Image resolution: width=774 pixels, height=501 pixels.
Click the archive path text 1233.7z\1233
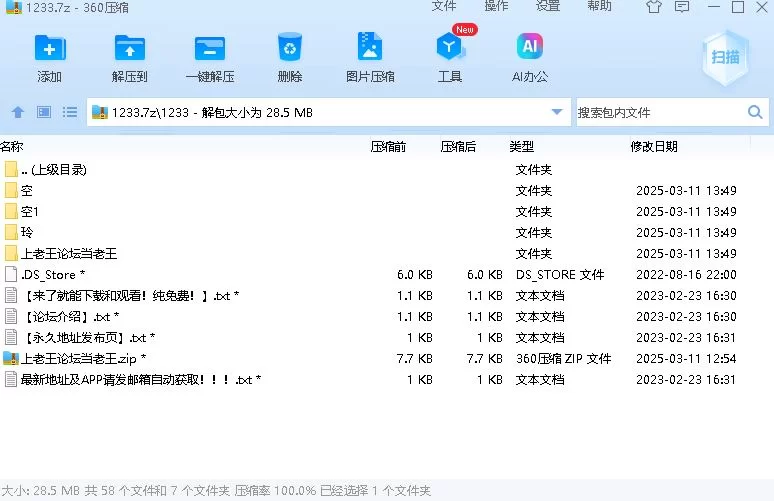[150, 113]
